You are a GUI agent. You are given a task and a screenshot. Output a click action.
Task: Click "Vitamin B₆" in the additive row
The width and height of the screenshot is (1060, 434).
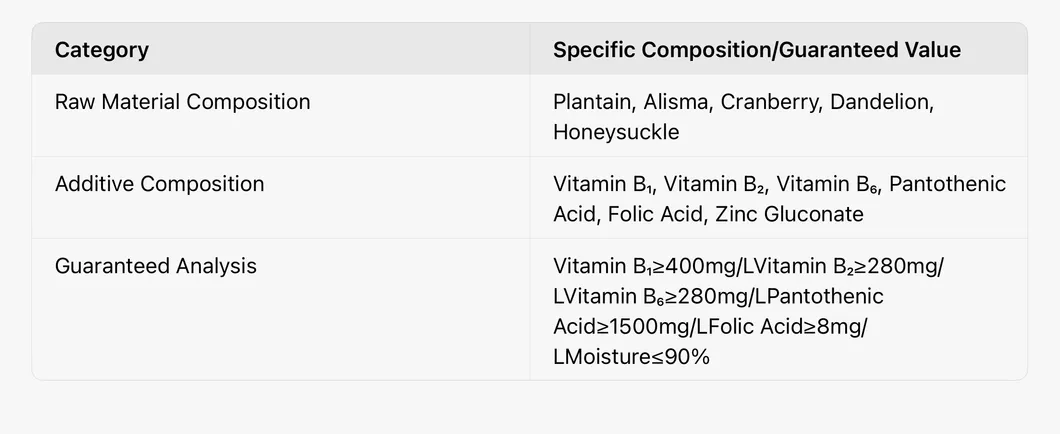[x=826, y=184]
